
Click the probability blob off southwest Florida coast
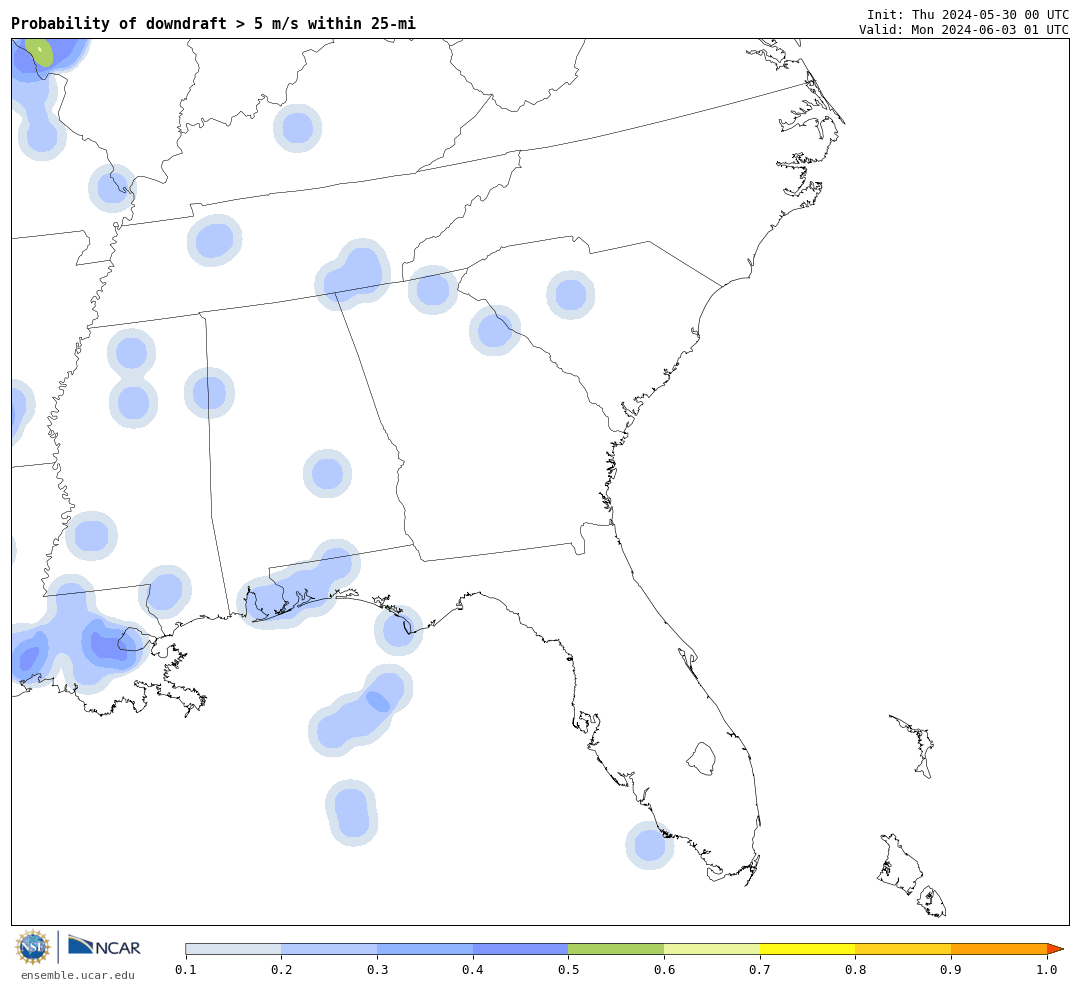tap(650, 845)
